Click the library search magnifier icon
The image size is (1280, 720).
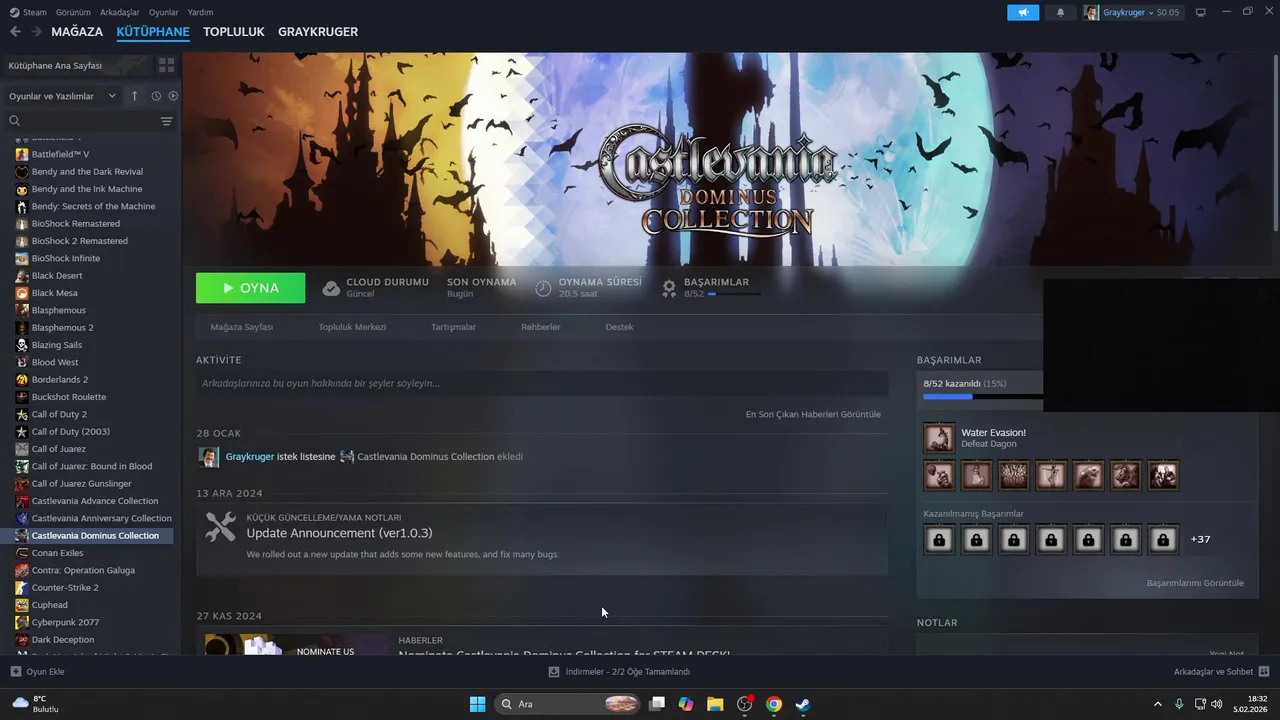[14, 121]
